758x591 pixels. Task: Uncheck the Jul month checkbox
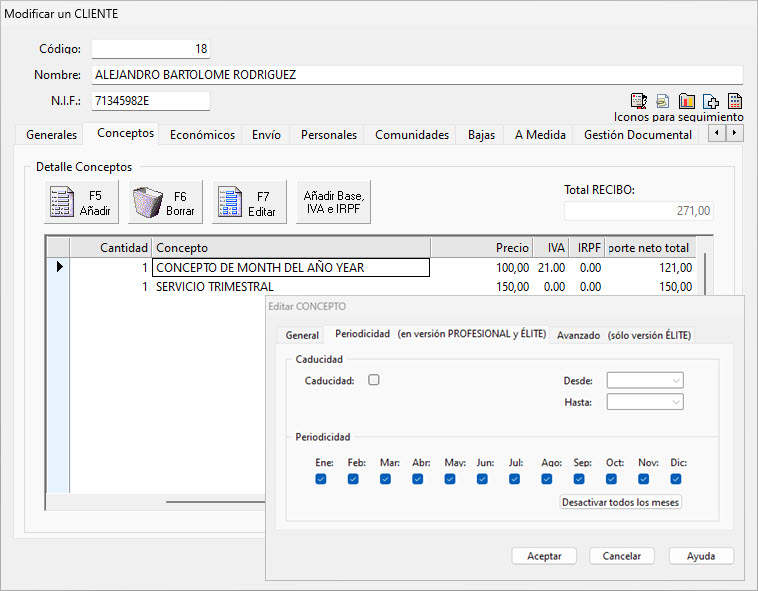tap(514, 479)
